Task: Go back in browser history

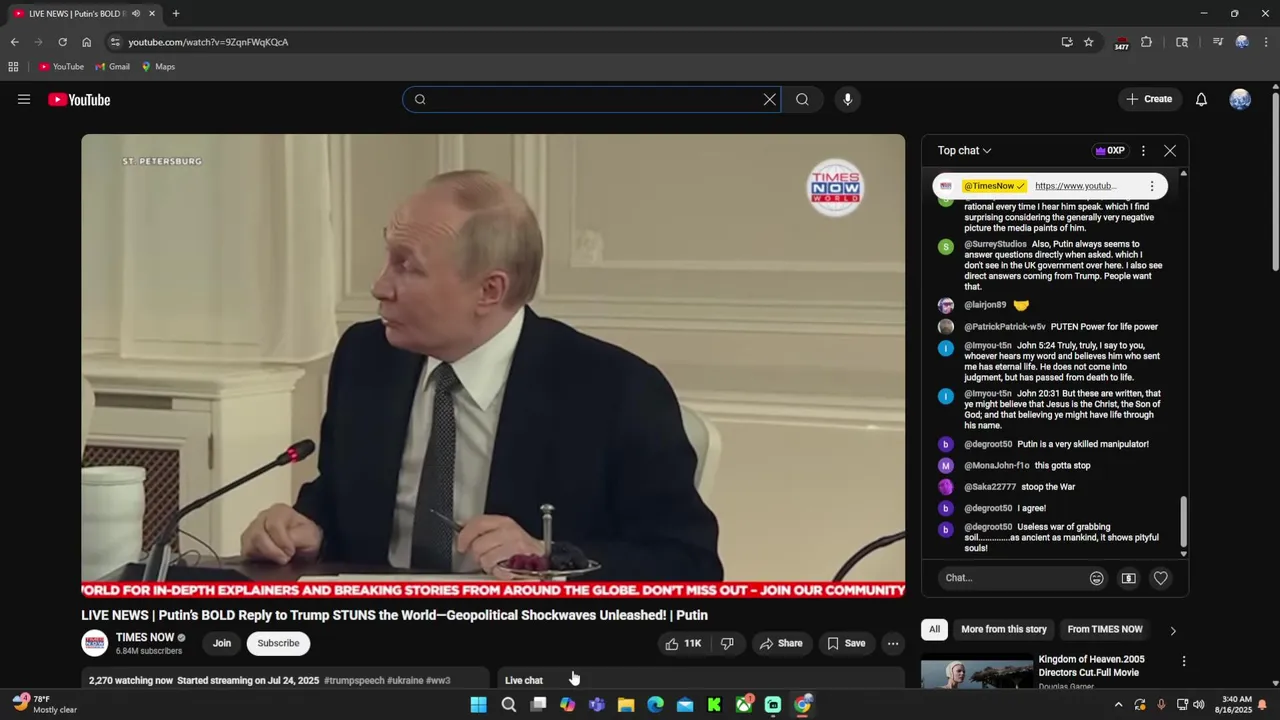Action: point(14,42)
